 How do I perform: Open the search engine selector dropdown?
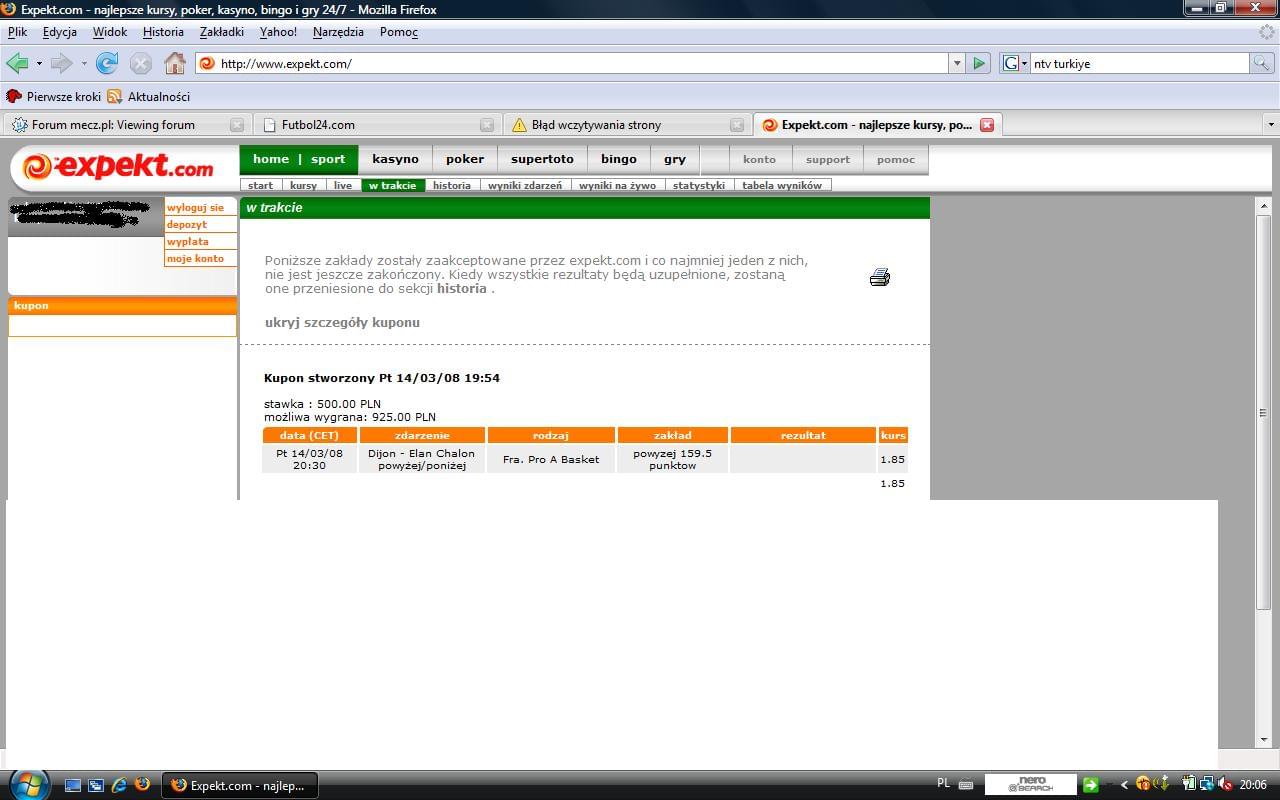click(1014, 63)
